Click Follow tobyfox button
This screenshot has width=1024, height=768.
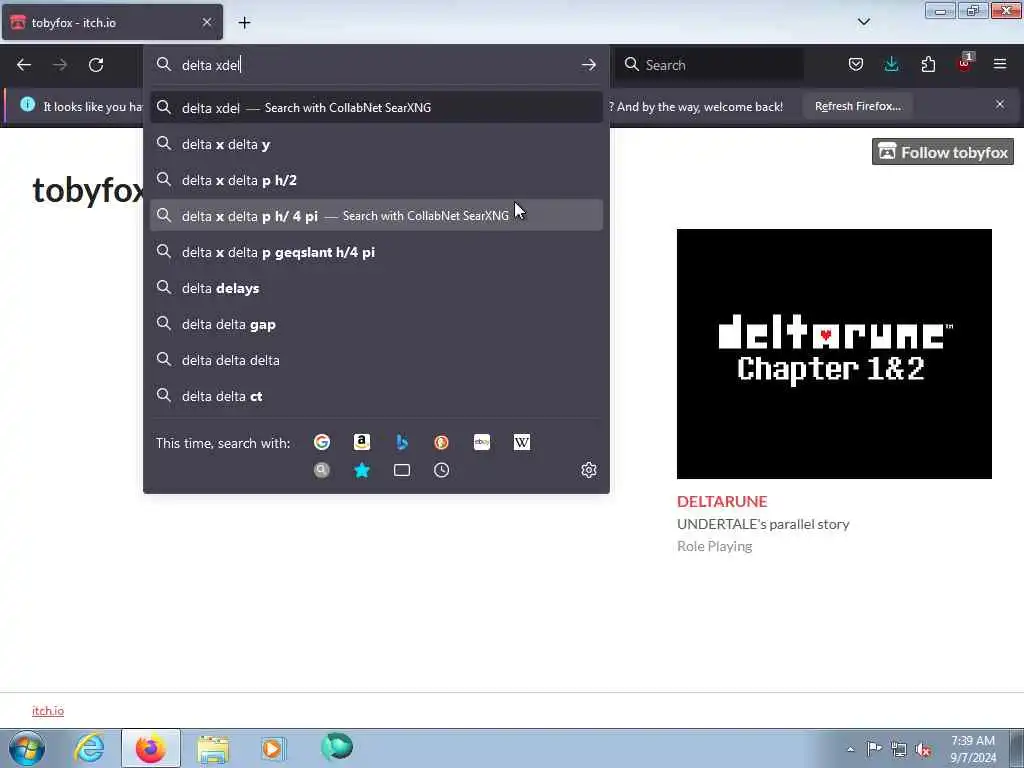[942, 152]
